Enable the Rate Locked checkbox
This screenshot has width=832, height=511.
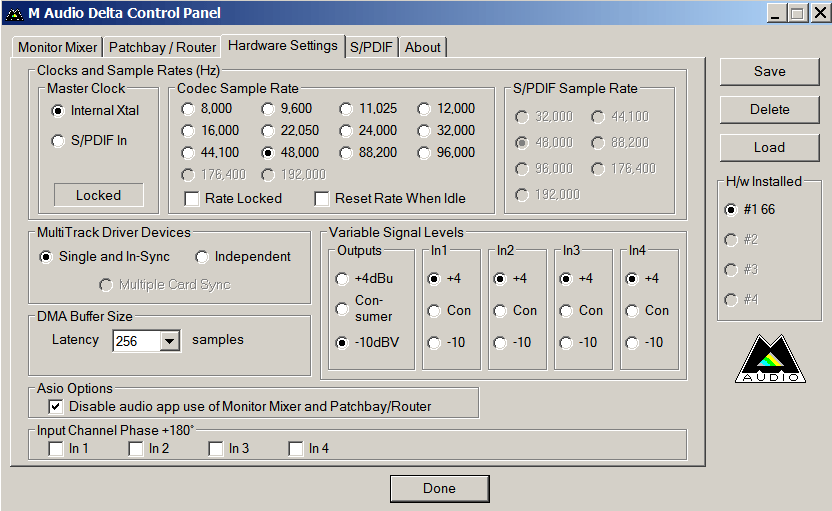point(192,199)
